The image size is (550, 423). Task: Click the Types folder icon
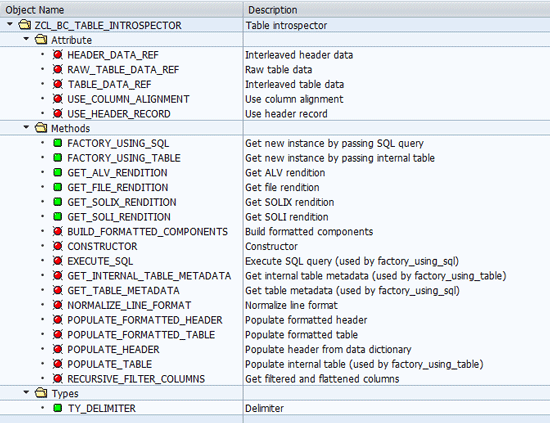41,393
